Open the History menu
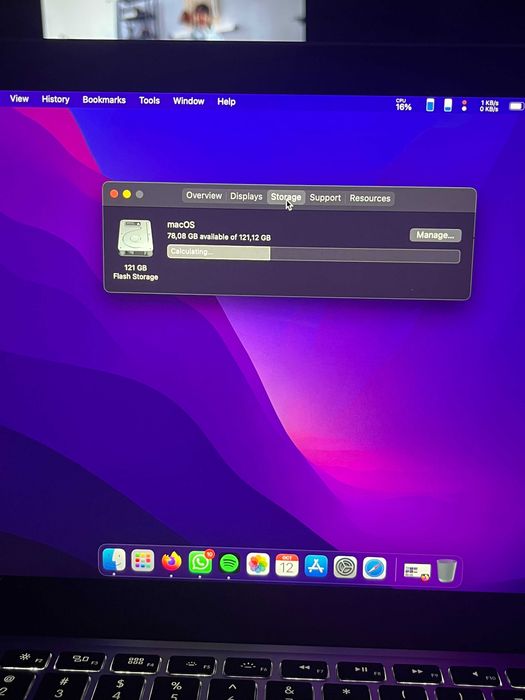 [x=55, y=99]
